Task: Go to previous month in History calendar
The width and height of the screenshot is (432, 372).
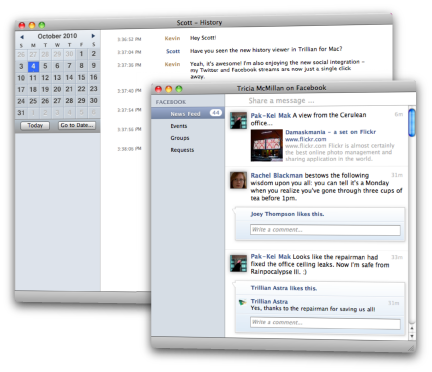Action: point(22,37)
